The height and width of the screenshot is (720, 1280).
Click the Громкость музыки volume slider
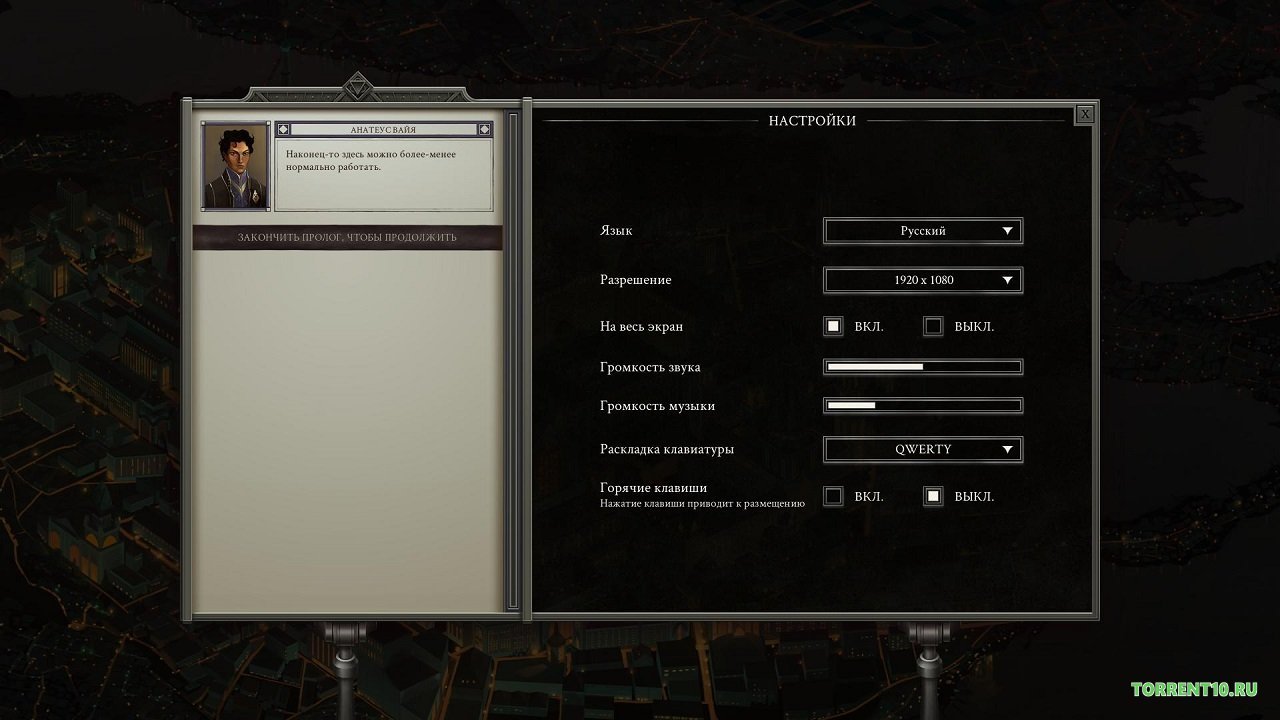click(x=922, y=406)
